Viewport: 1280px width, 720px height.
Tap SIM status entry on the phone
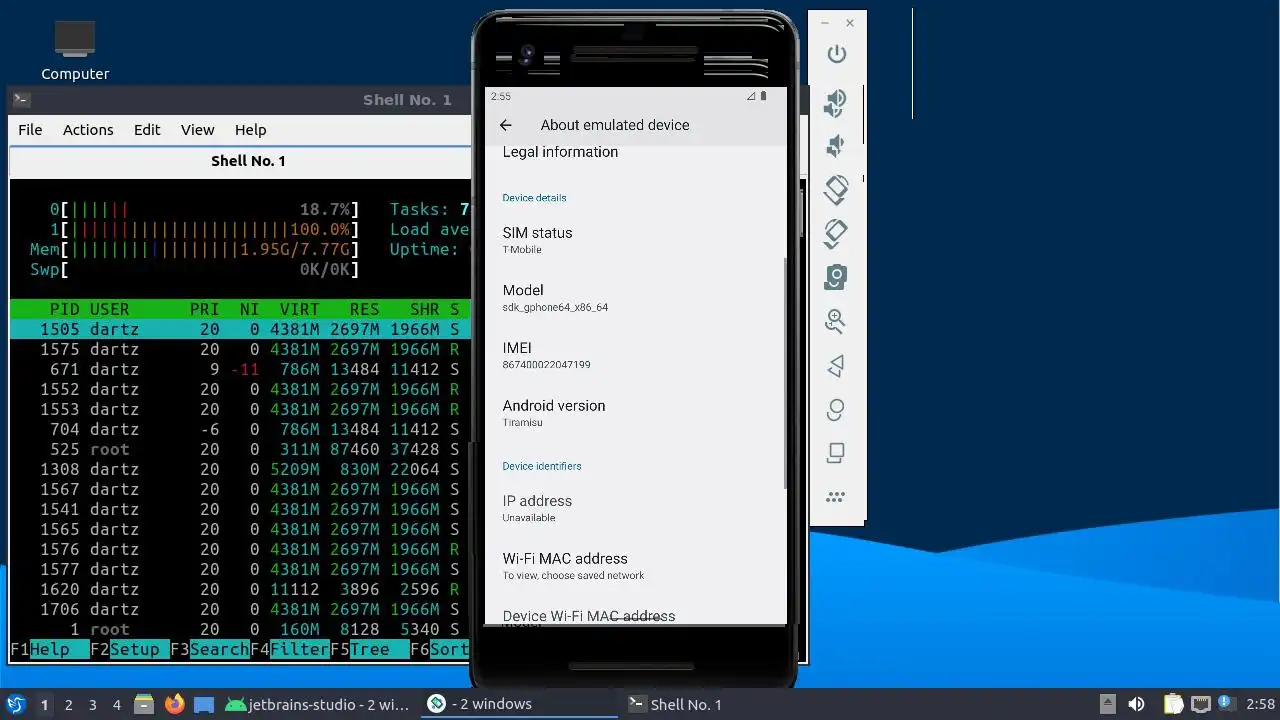coord(635,240)
